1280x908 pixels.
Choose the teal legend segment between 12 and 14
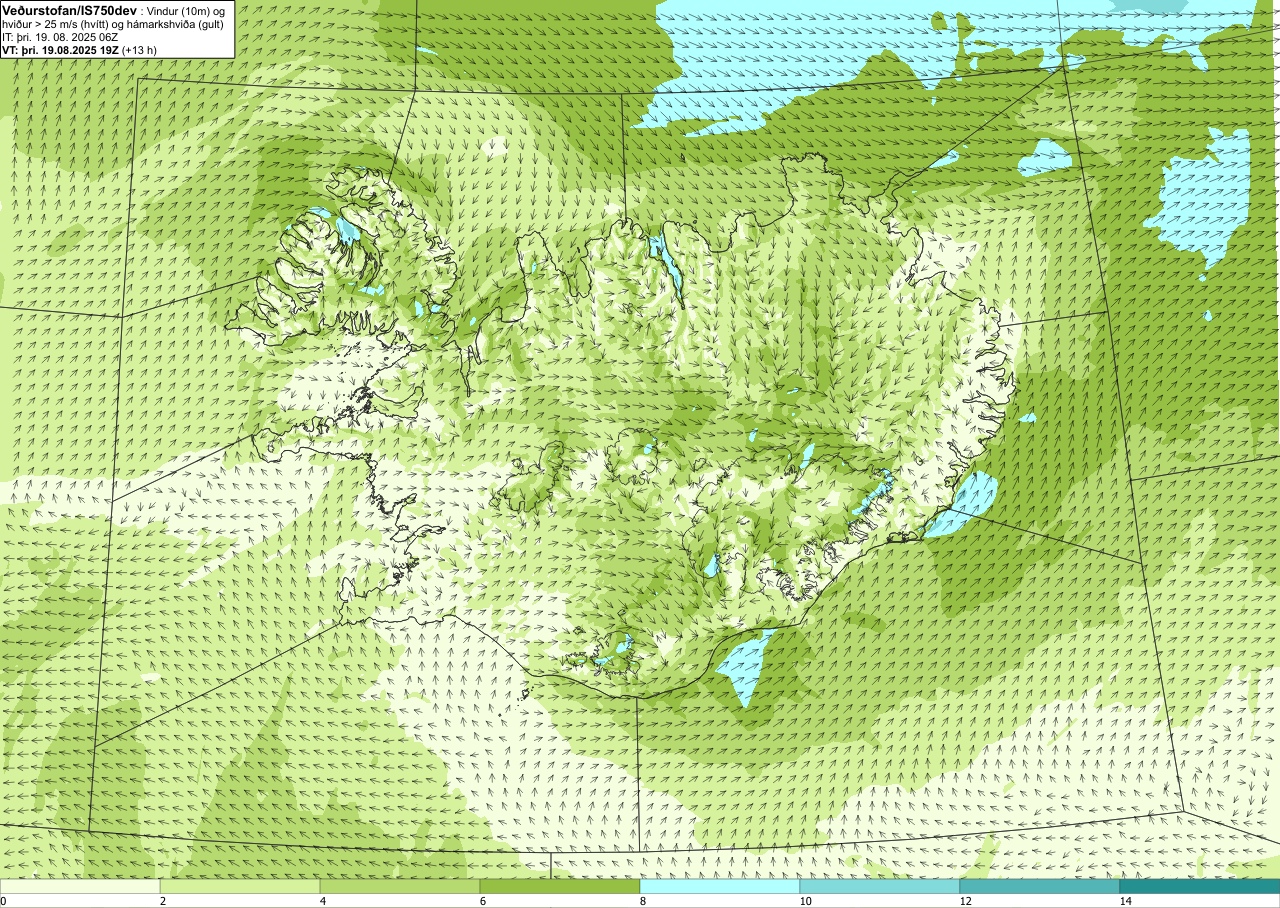[x=1040, y=886]
